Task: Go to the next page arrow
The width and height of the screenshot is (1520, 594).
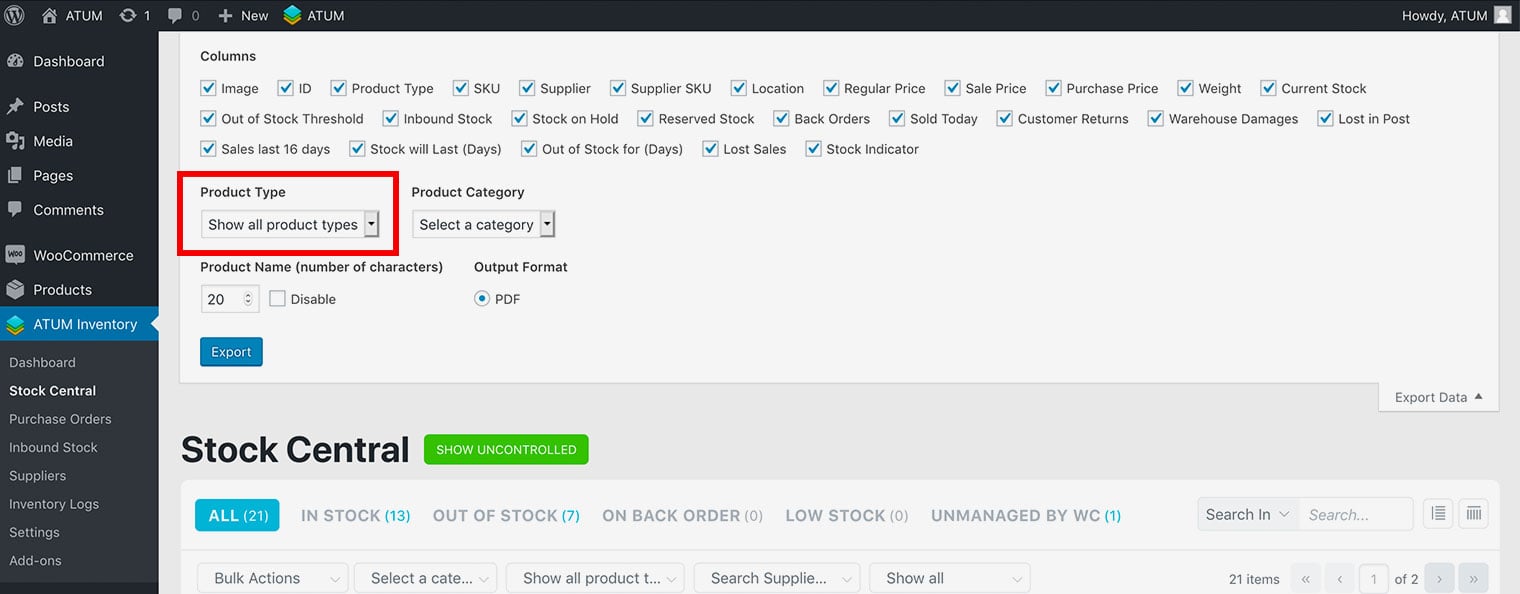Action: (1439, 579)
